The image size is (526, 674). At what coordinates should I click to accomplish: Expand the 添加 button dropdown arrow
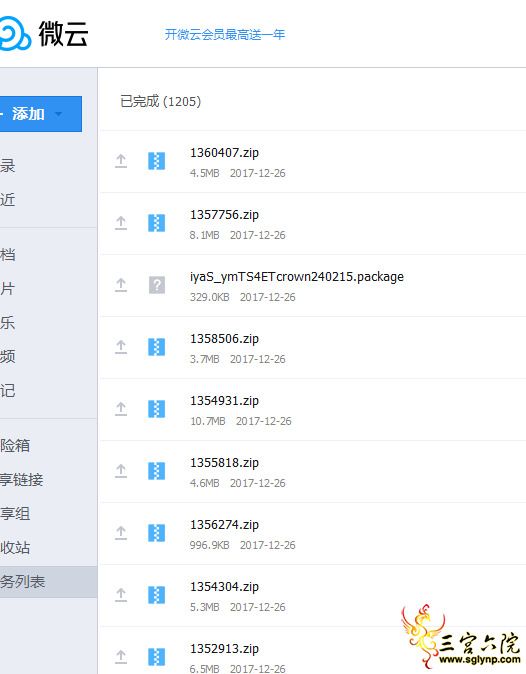coord(58,114)
